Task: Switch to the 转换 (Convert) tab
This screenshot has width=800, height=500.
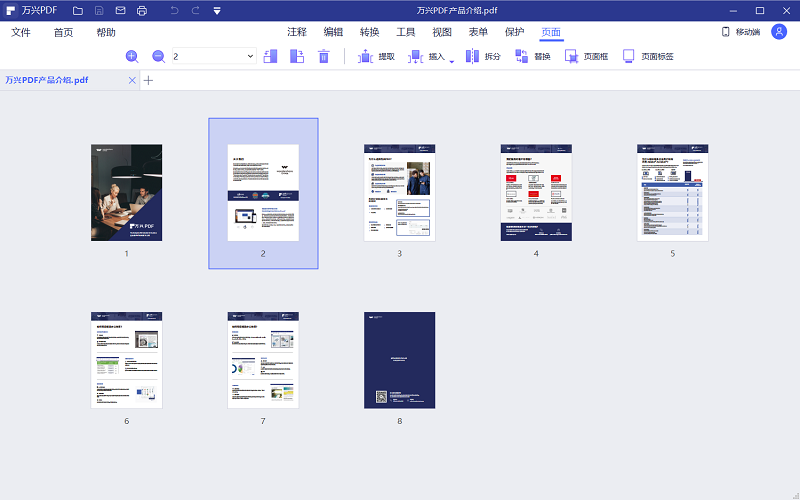Action: [369, 32]
